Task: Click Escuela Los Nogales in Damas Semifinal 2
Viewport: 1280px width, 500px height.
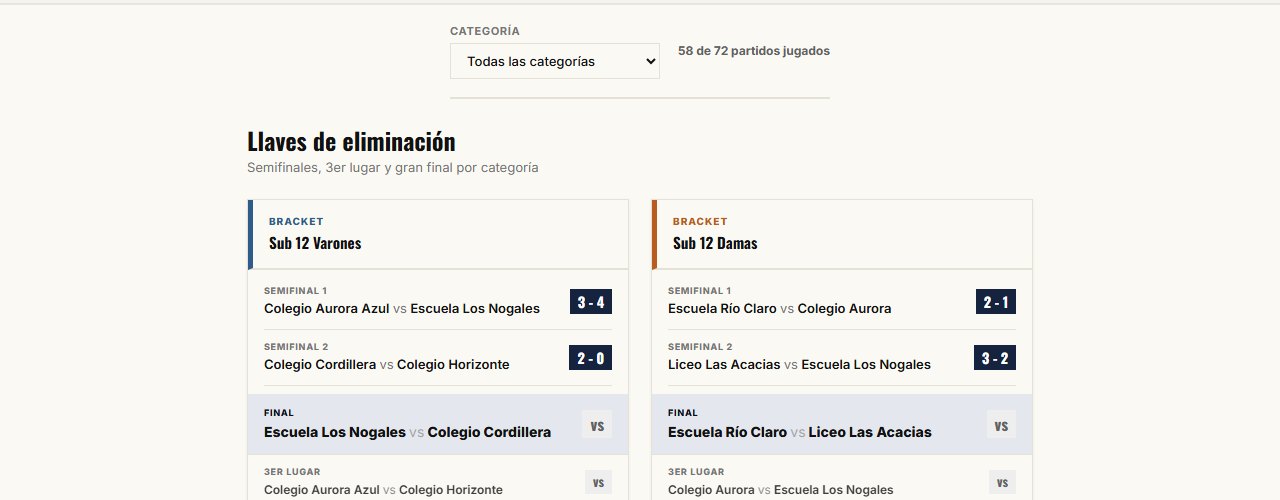Action: point(866,364)
